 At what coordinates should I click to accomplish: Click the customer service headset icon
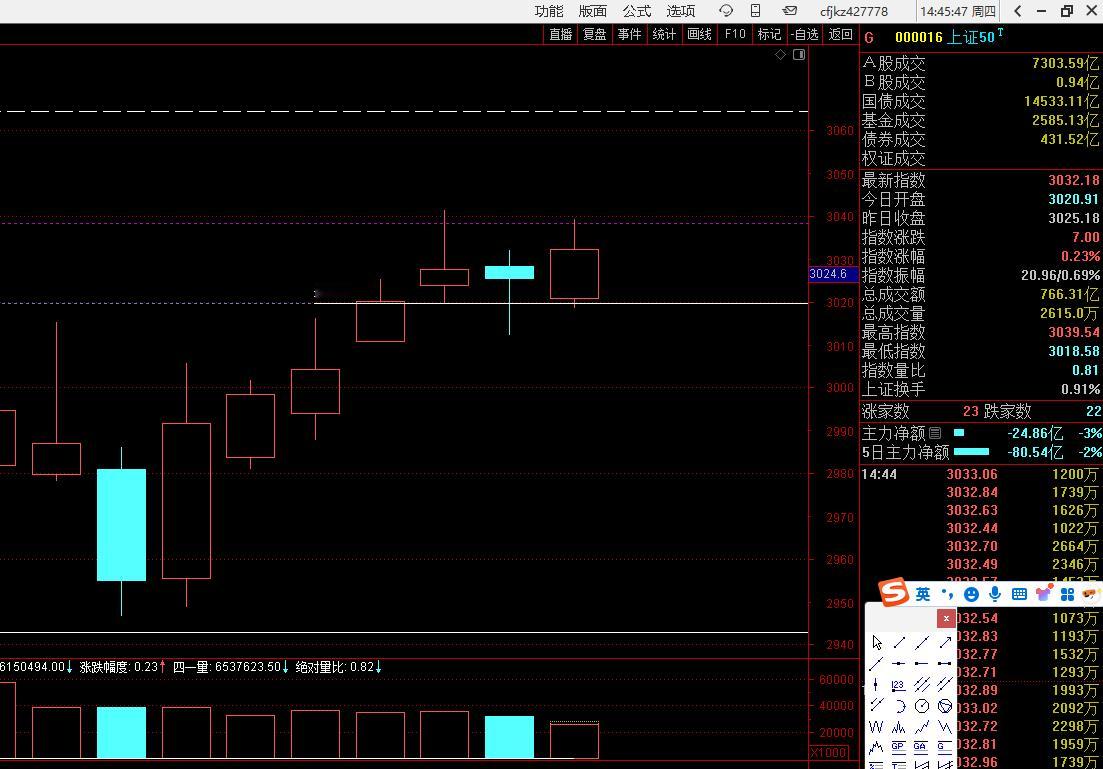coord(726,11)
